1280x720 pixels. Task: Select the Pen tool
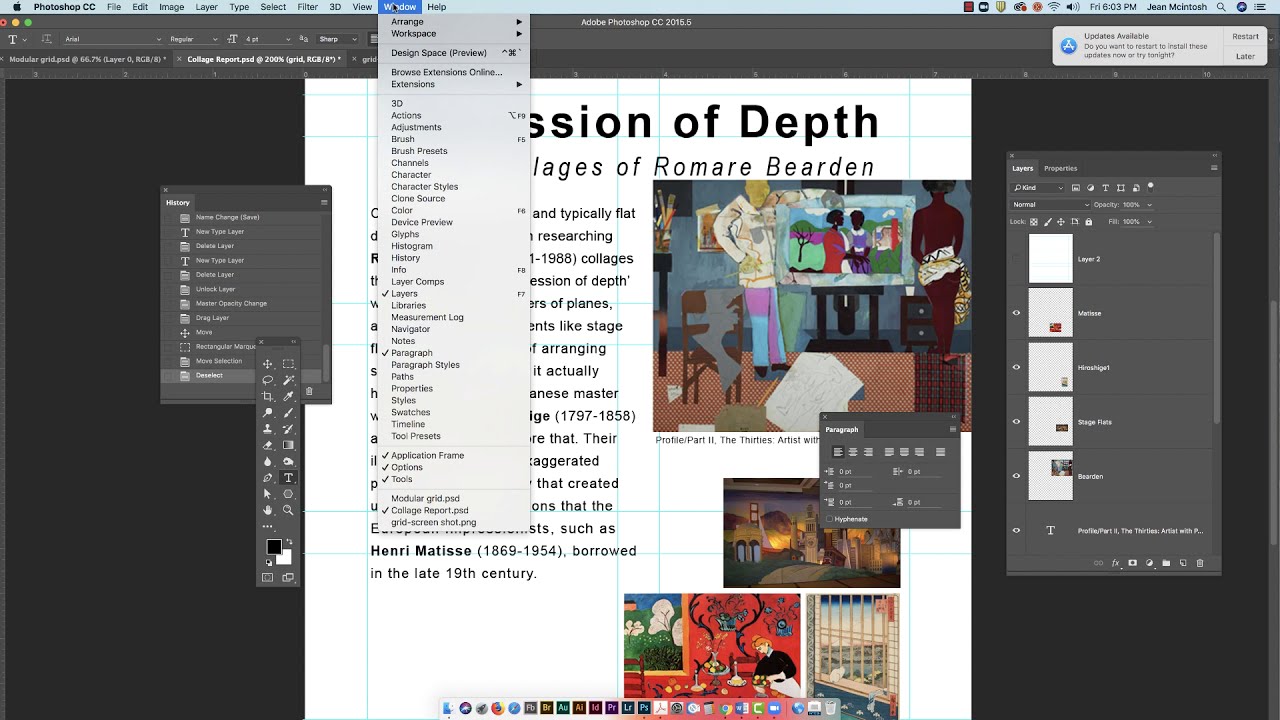tap(268, 478)
